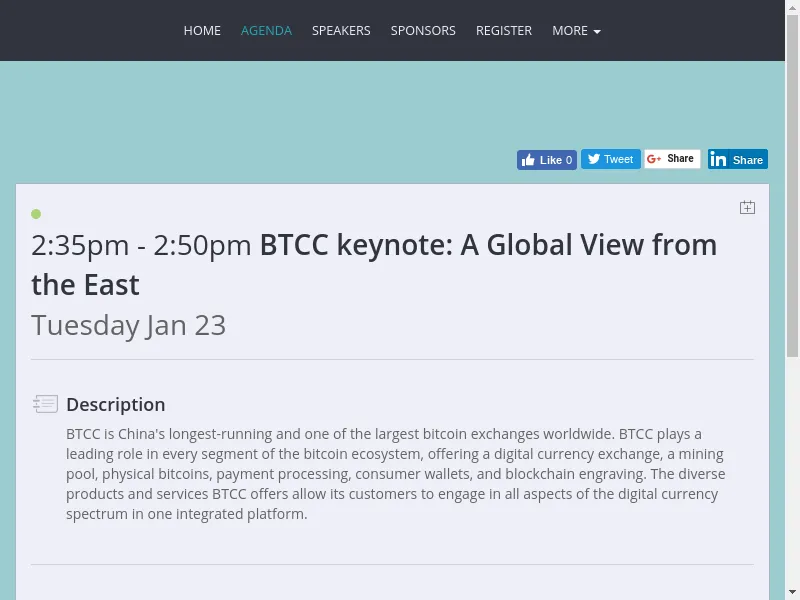Image resolution: width=800 pixels, height=600 pixels.
Task: Click the Twitter Tweet button
Action: [x=611, y=159]
